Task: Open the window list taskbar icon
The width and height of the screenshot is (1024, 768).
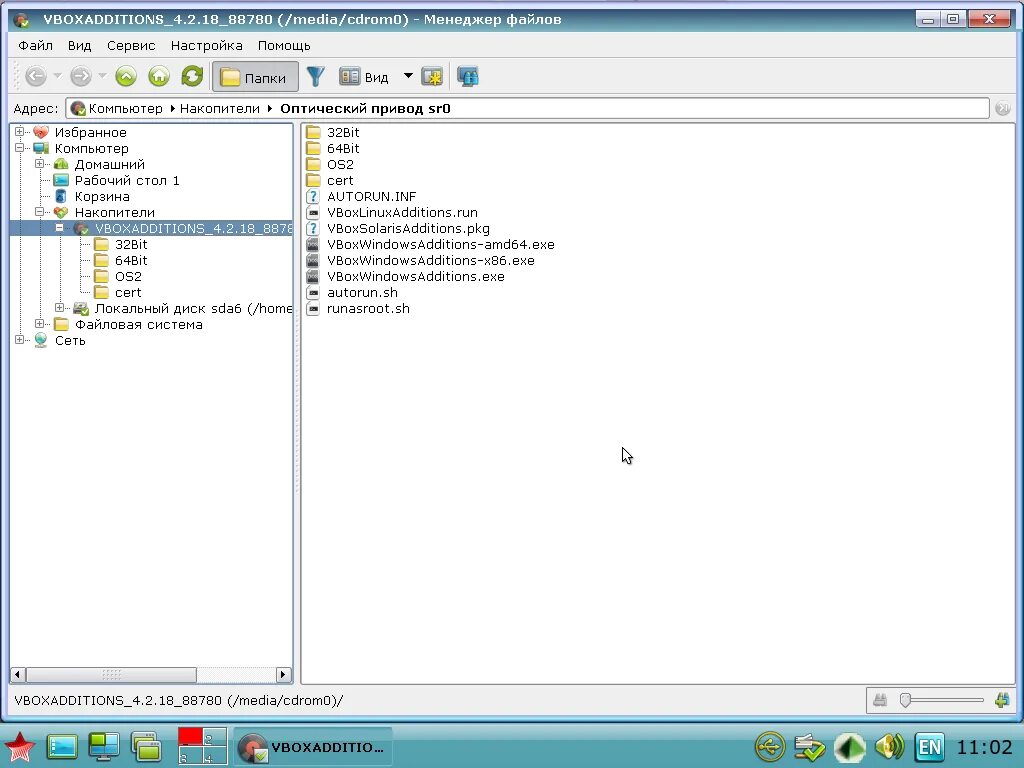Action: (146, 746)
